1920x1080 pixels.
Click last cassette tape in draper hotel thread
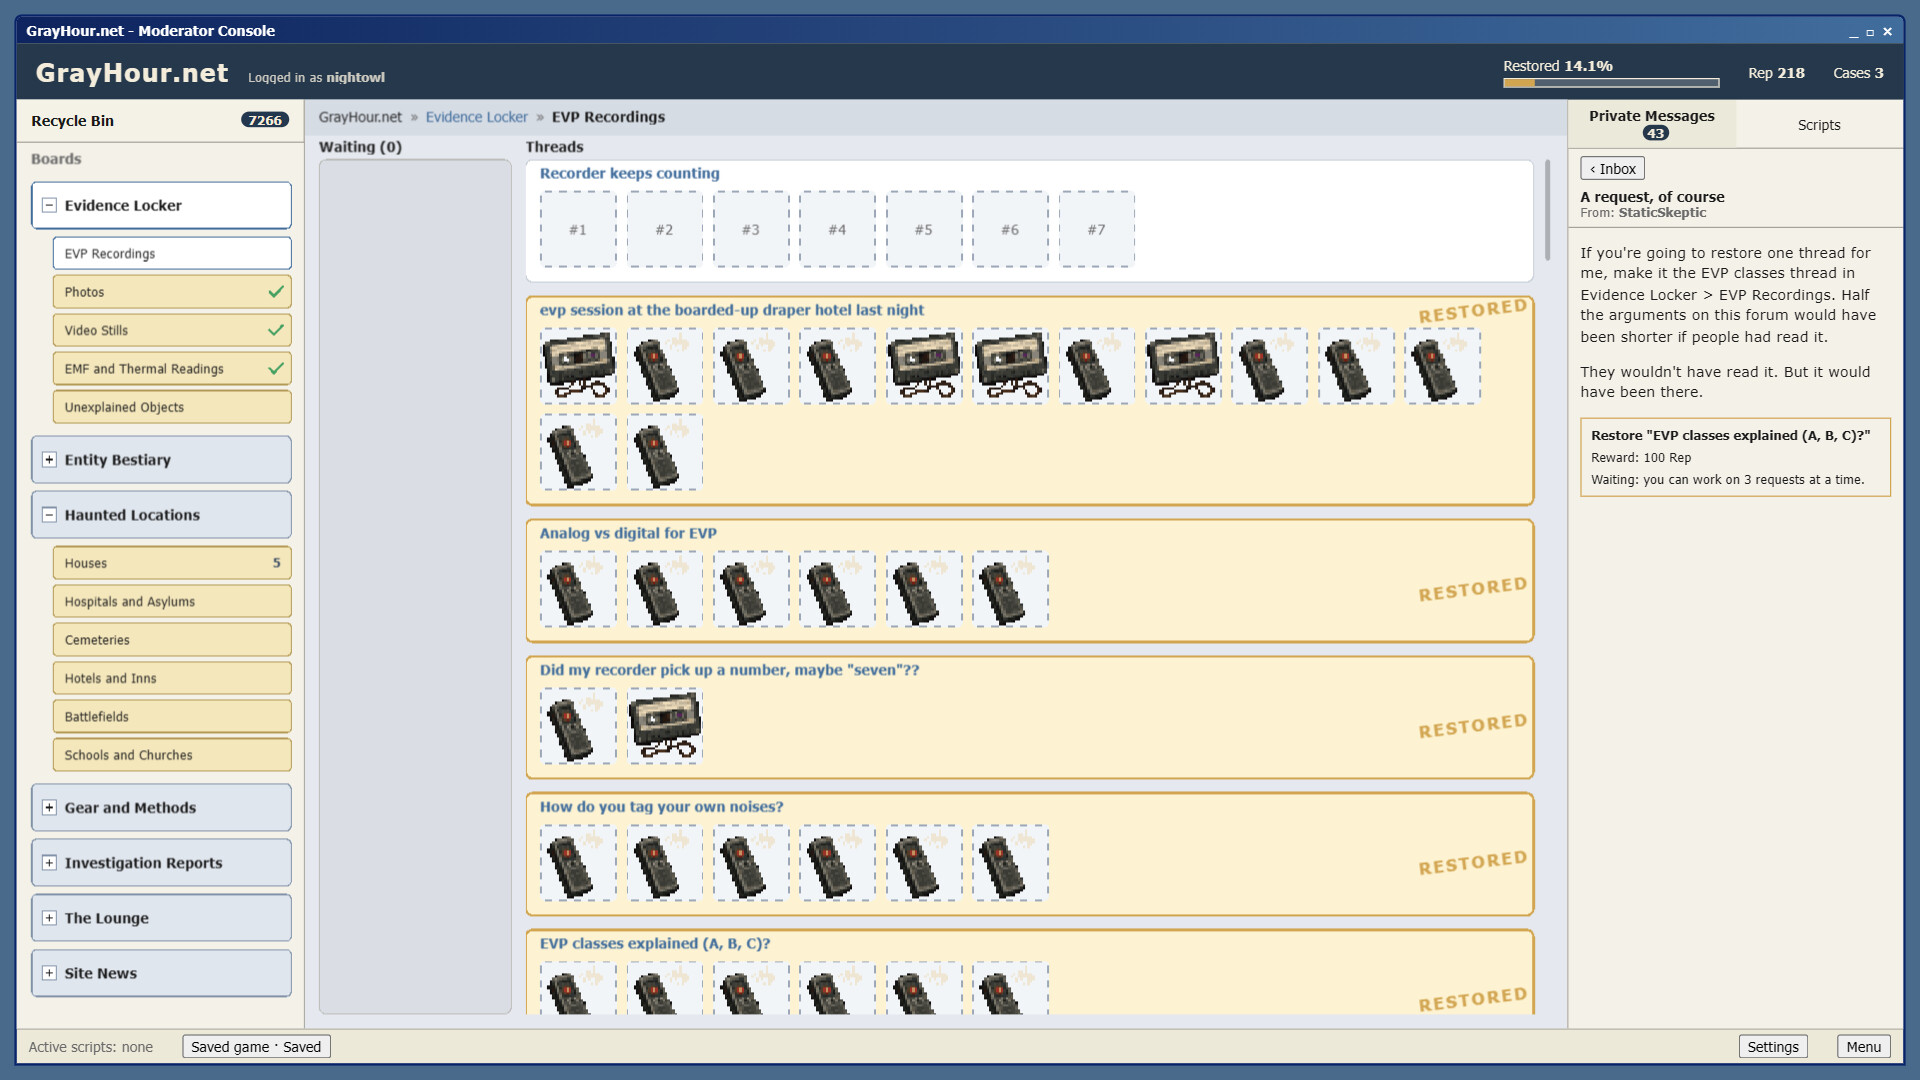[x=1183, y=366]
